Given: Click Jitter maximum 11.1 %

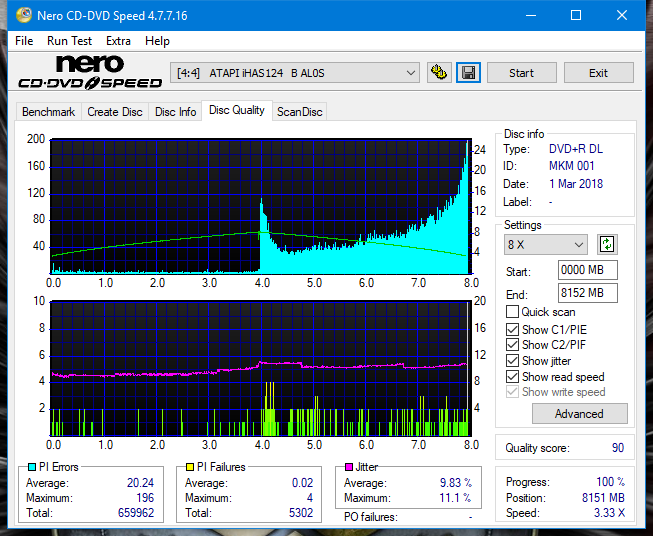Looking at the screenshot, I should click(x=455, y=497).
